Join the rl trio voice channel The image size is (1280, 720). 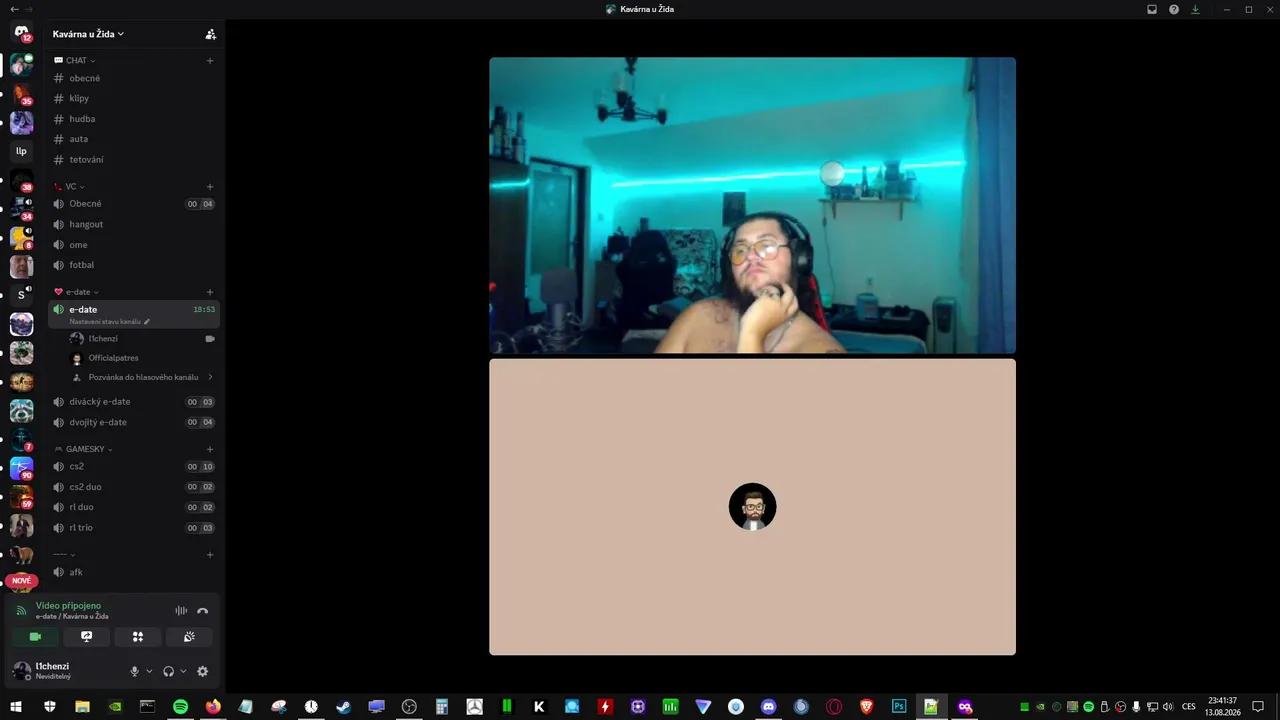134,528
